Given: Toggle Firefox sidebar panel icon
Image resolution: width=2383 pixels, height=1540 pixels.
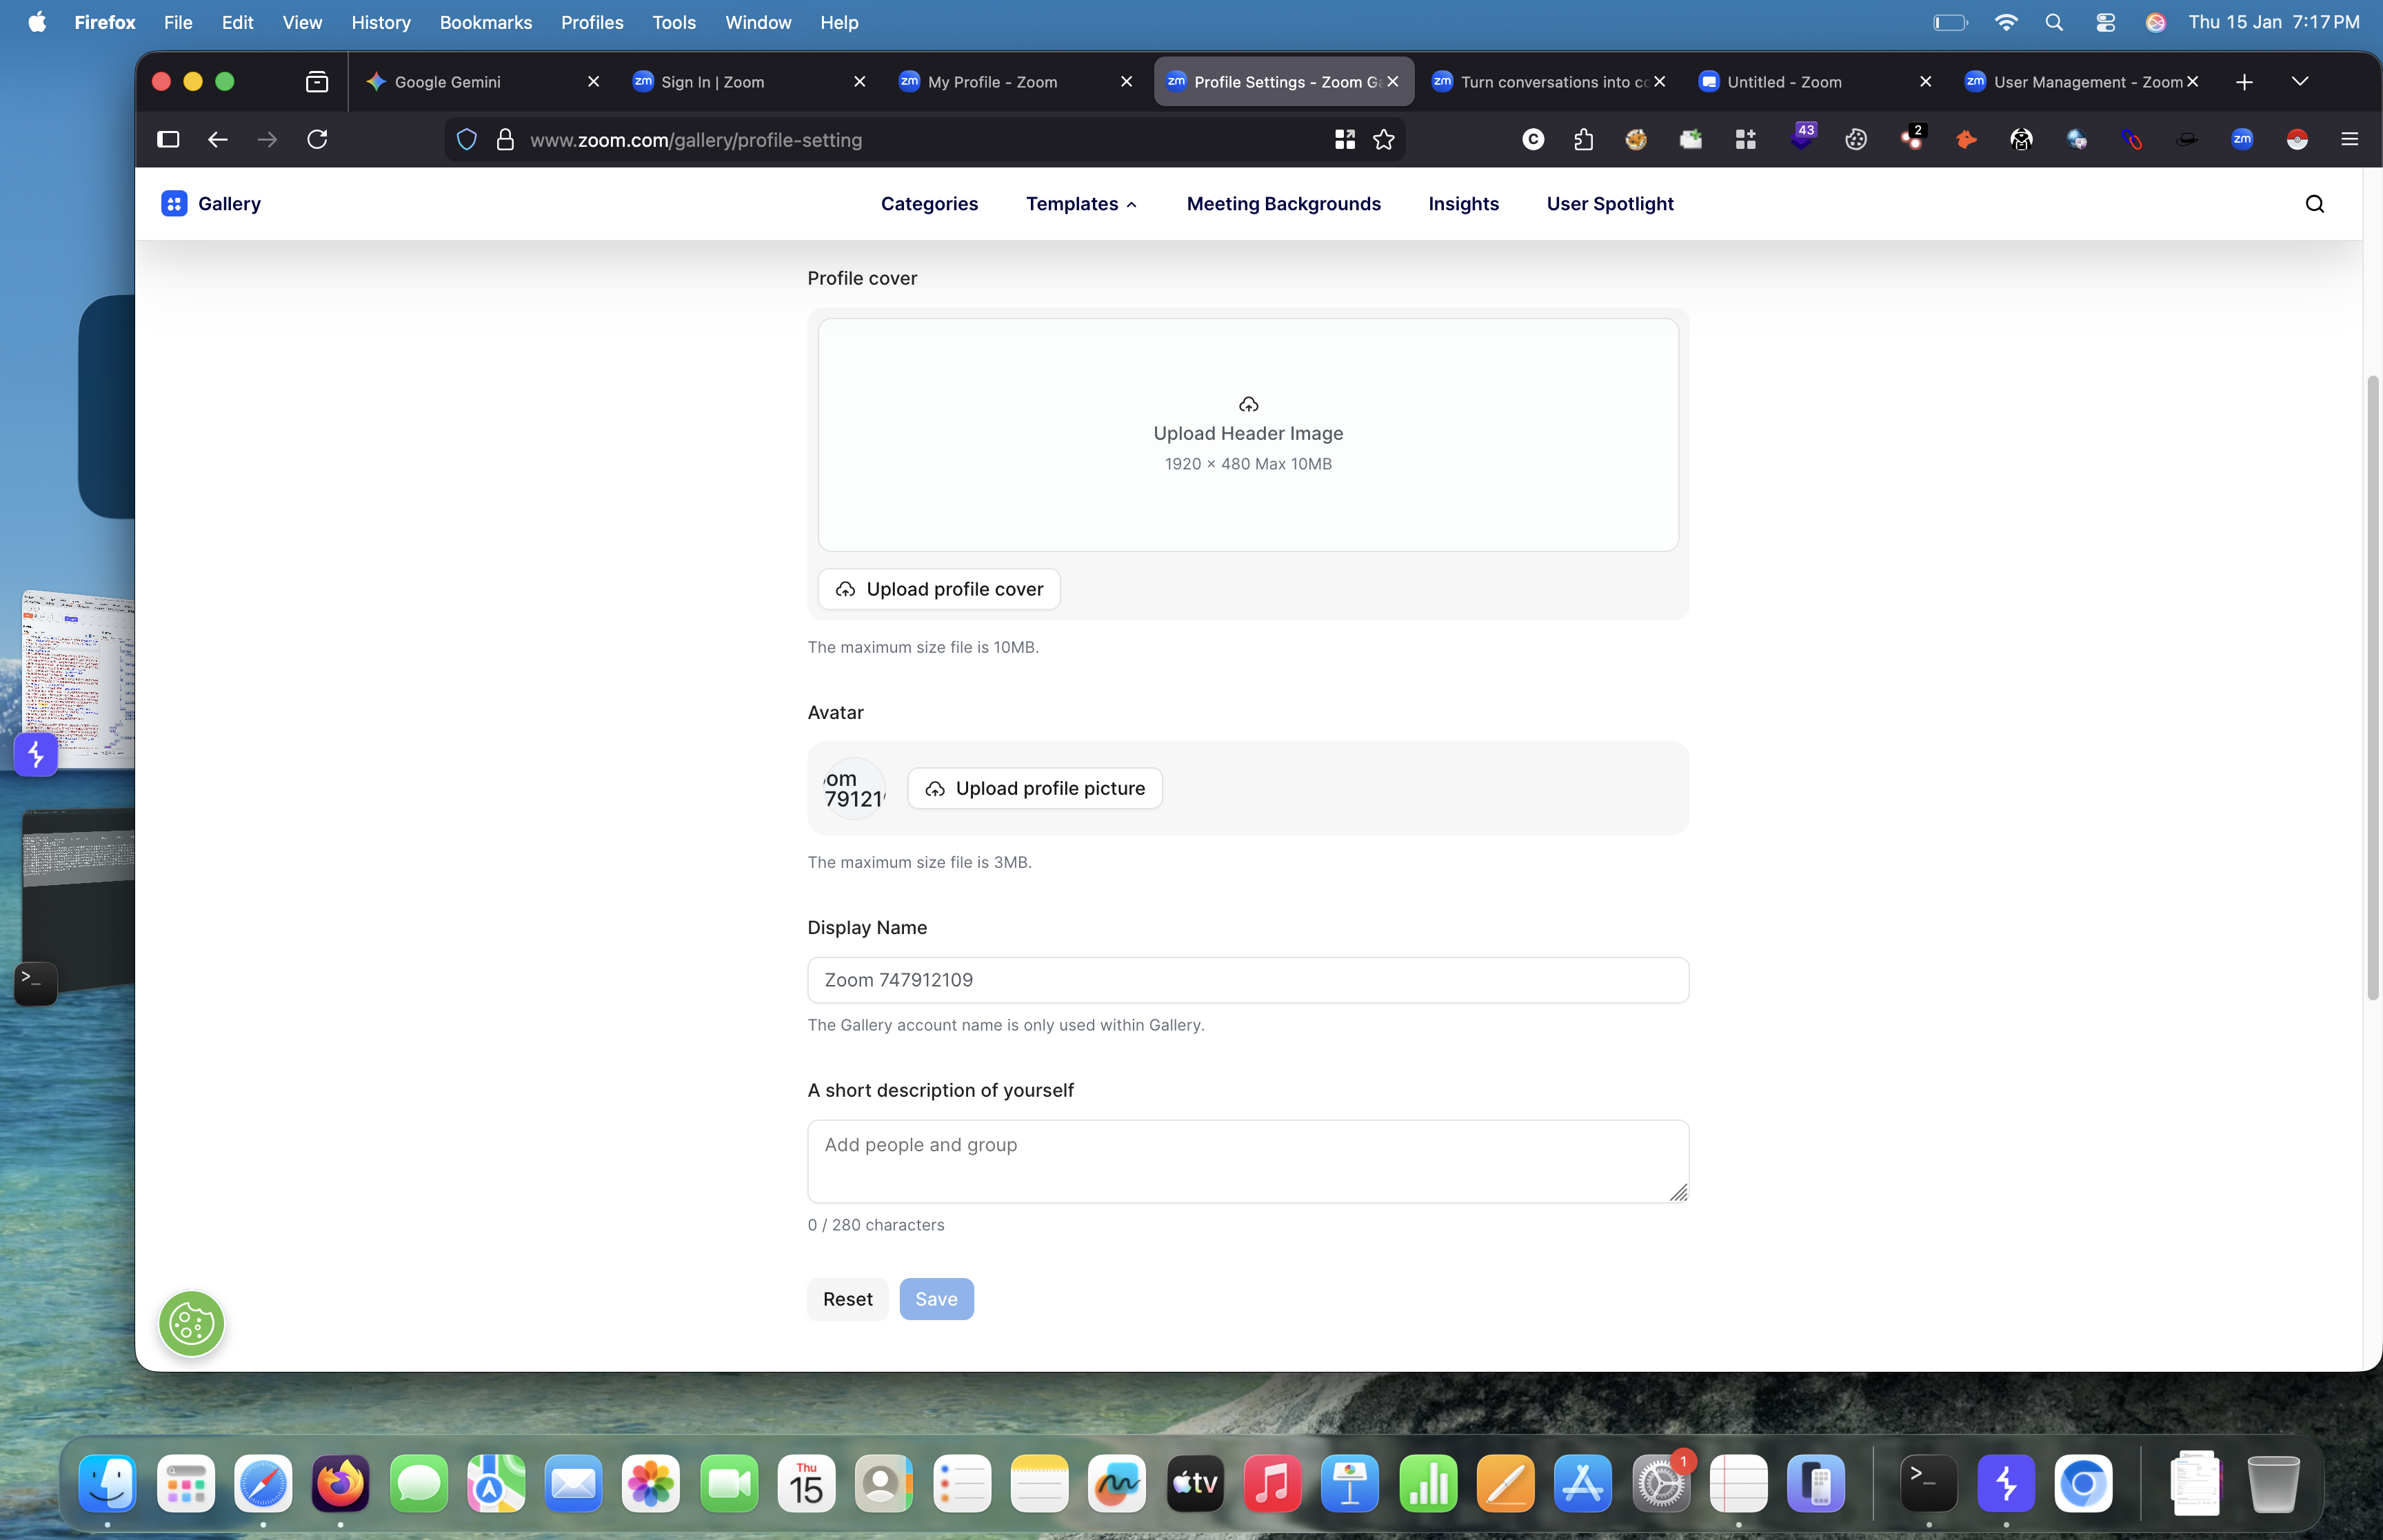Looking at the screenshot, I should click(x=168, y=140).
